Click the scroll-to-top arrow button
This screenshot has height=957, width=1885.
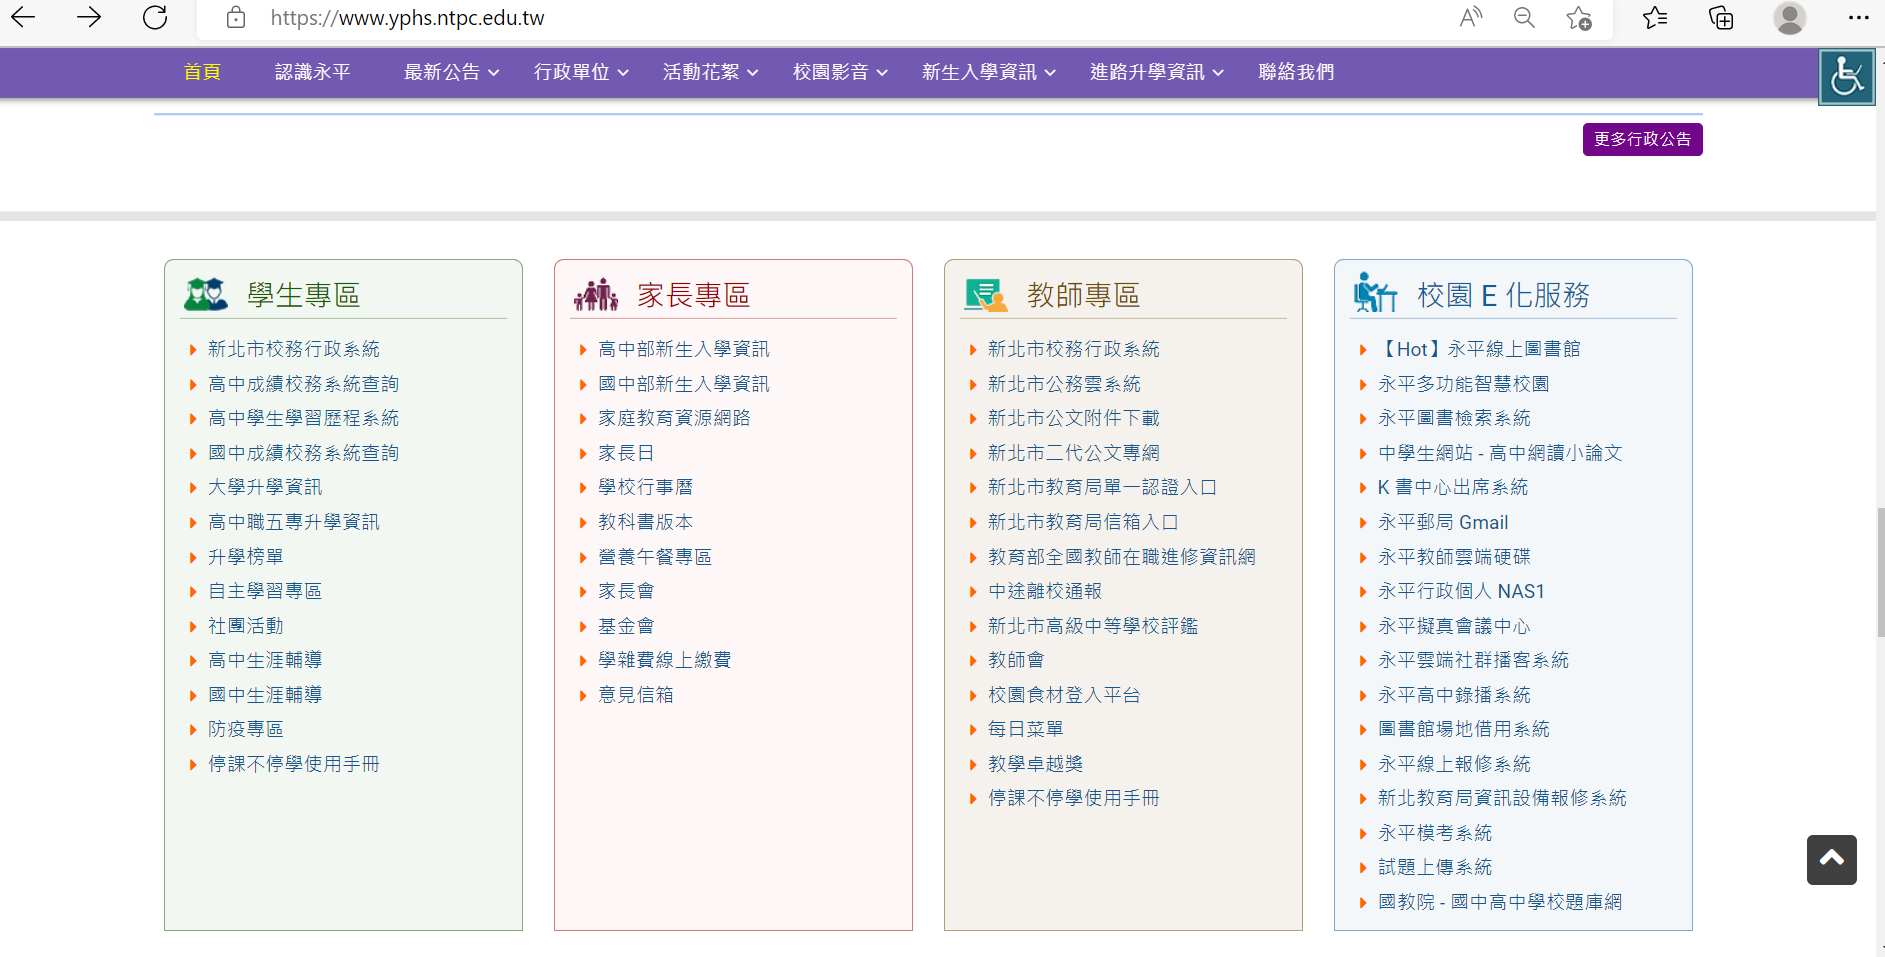[1831, 859]
